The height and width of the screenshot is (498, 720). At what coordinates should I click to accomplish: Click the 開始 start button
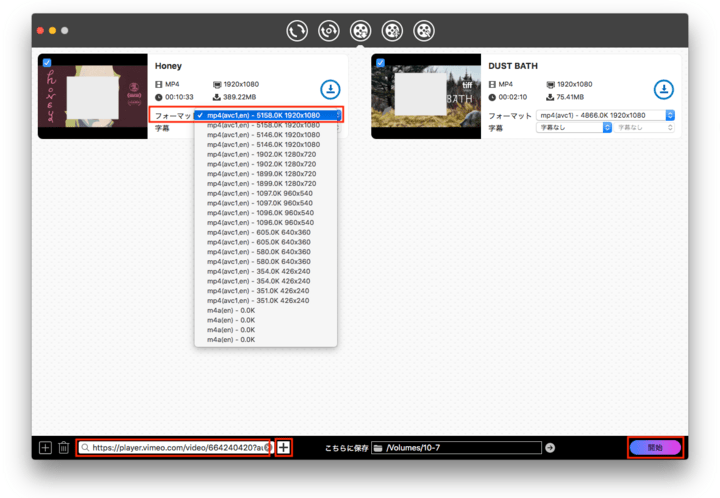pyautogui.click(x=655, y=448)
